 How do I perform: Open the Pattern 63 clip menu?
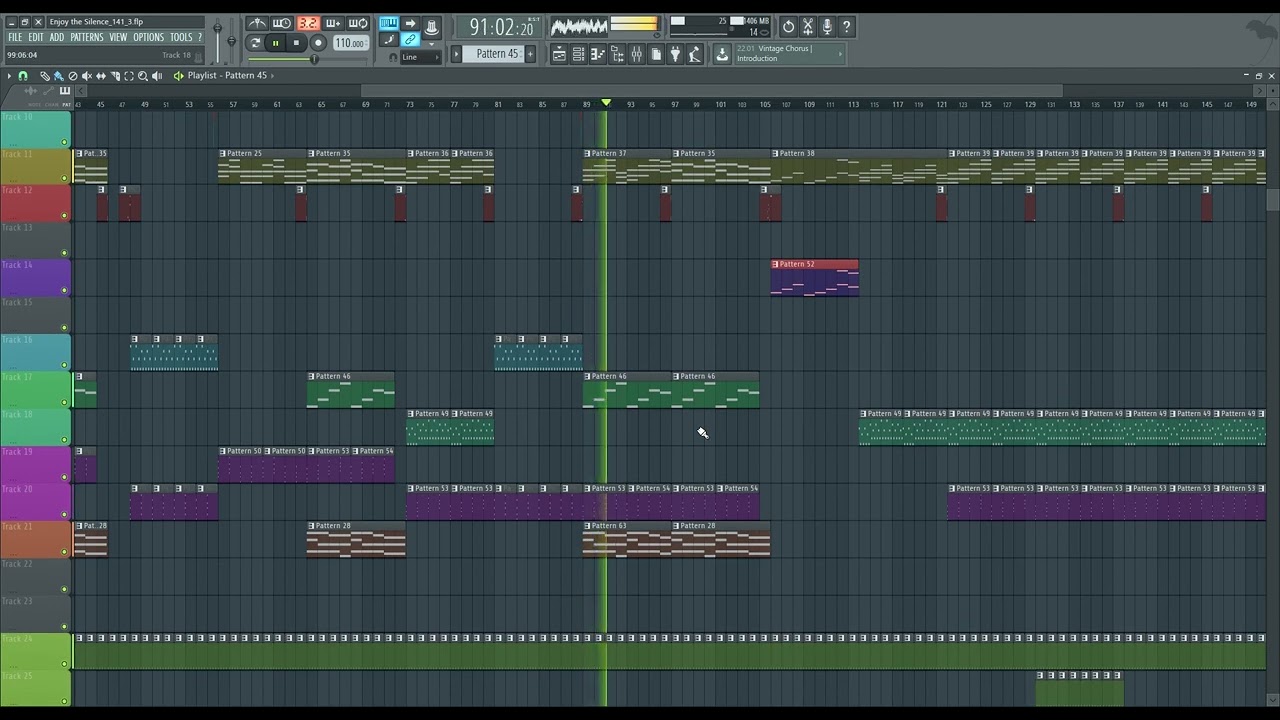(x=587, y=525)
